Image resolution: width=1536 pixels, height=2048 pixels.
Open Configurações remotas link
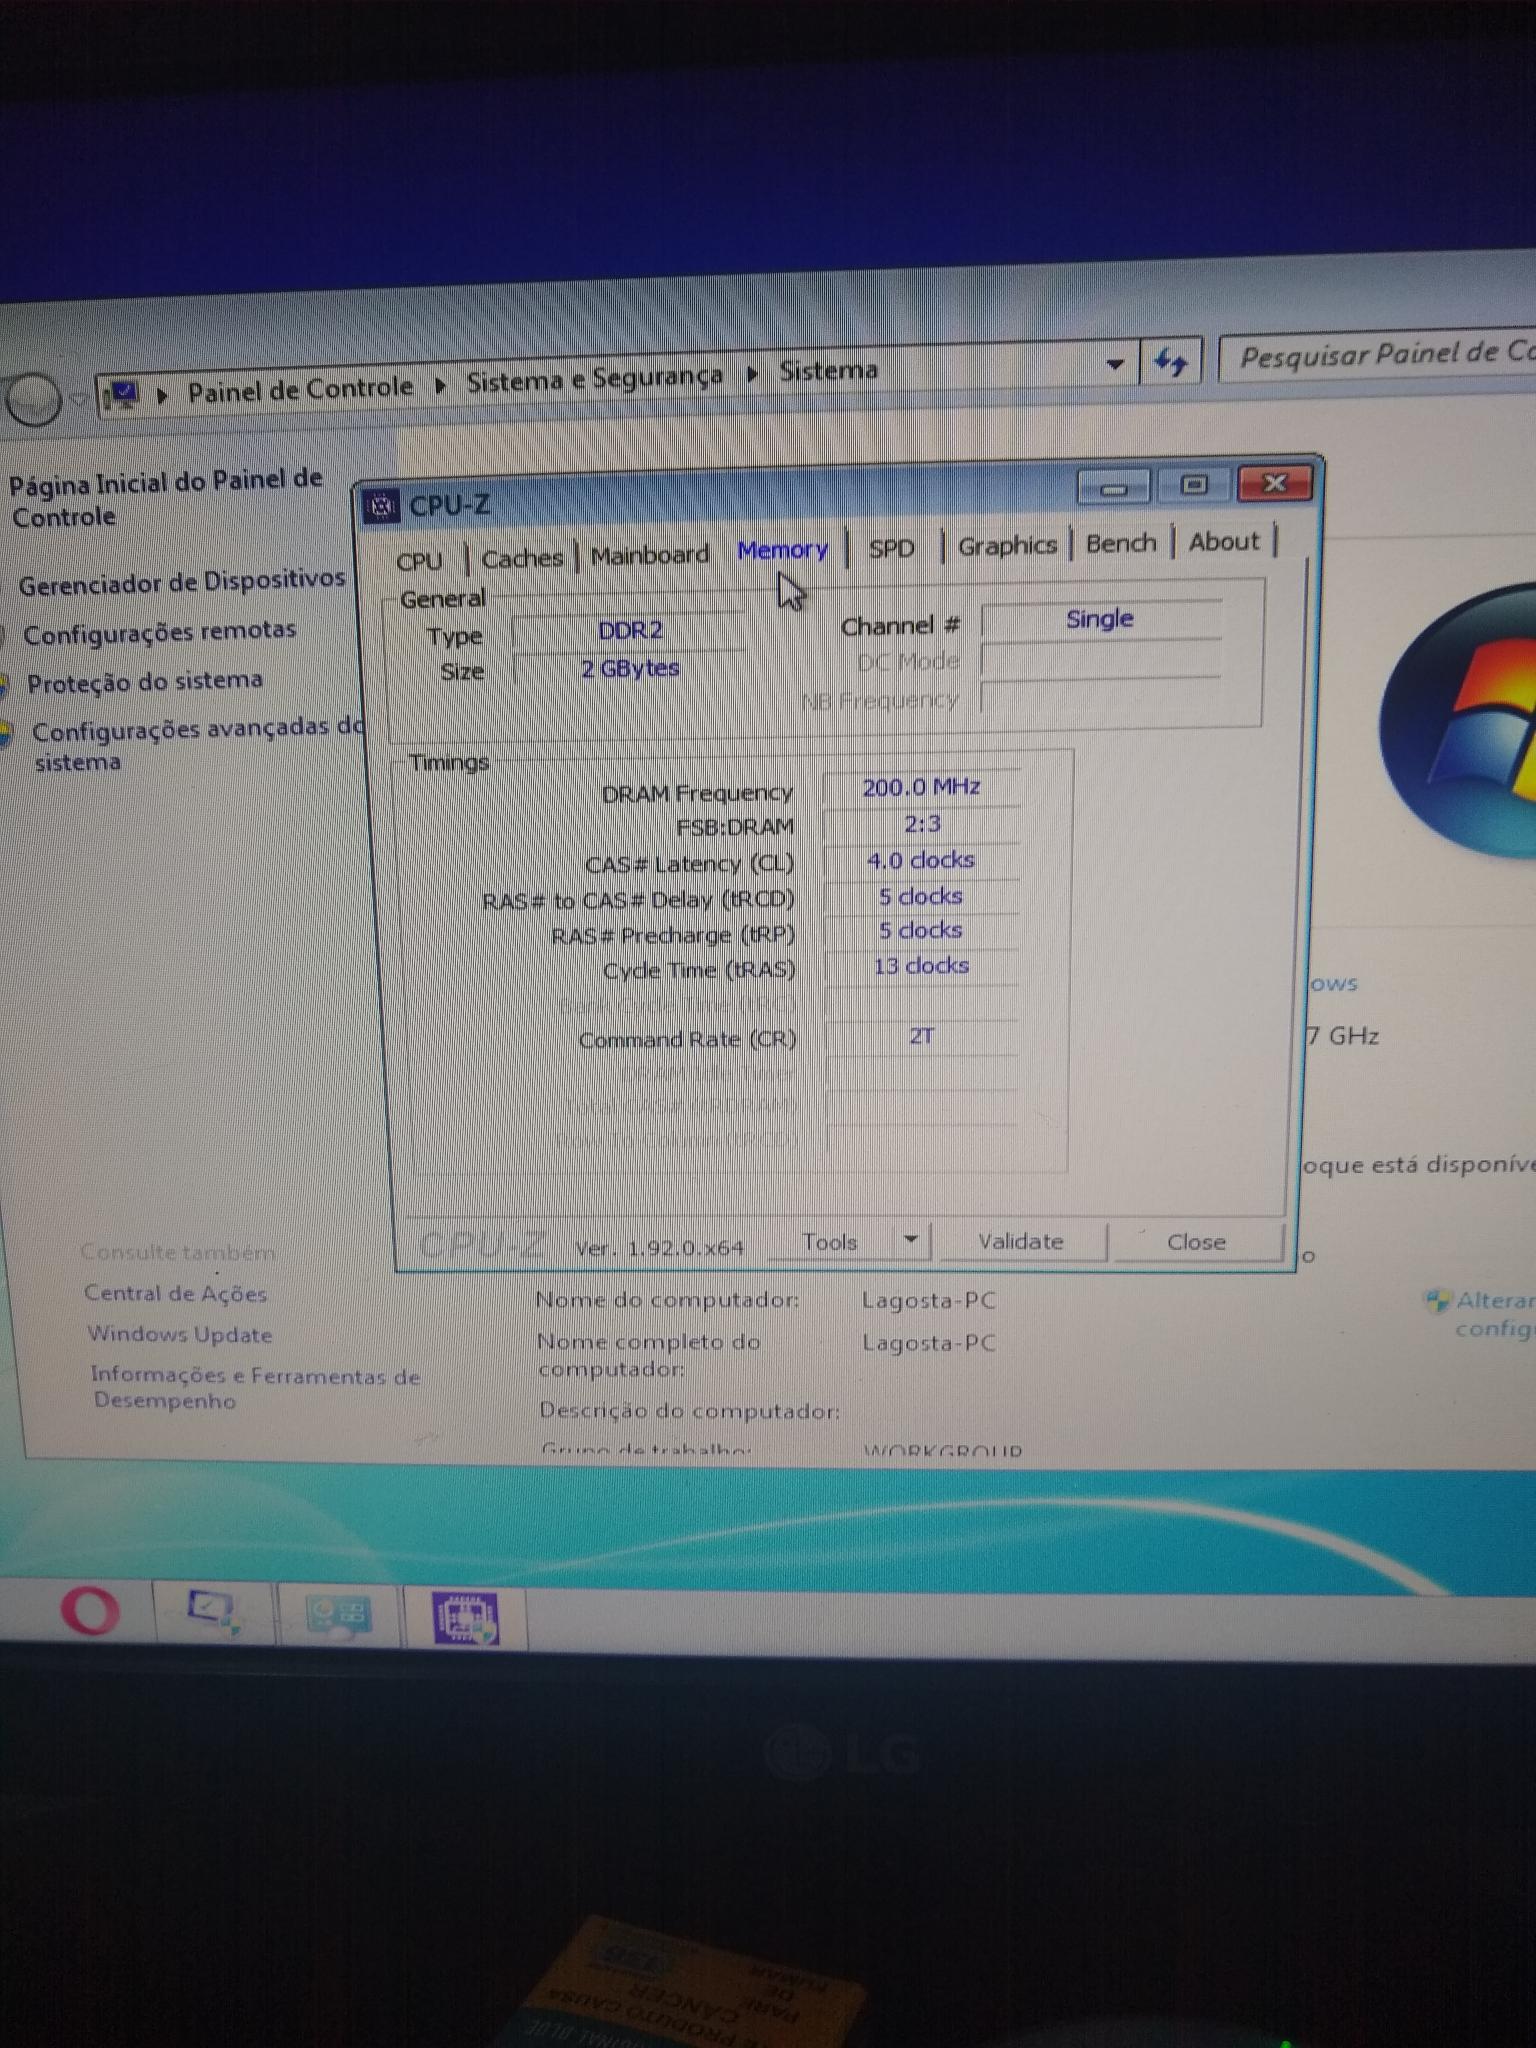(x=160, y=632)
